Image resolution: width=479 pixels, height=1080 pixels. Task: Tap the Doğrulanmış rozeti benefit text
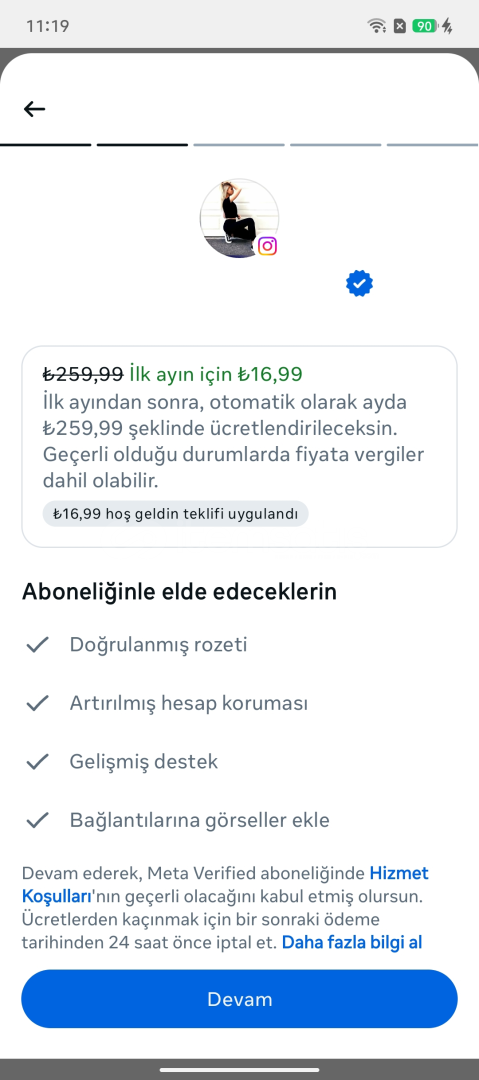click(x=158, y=645)
